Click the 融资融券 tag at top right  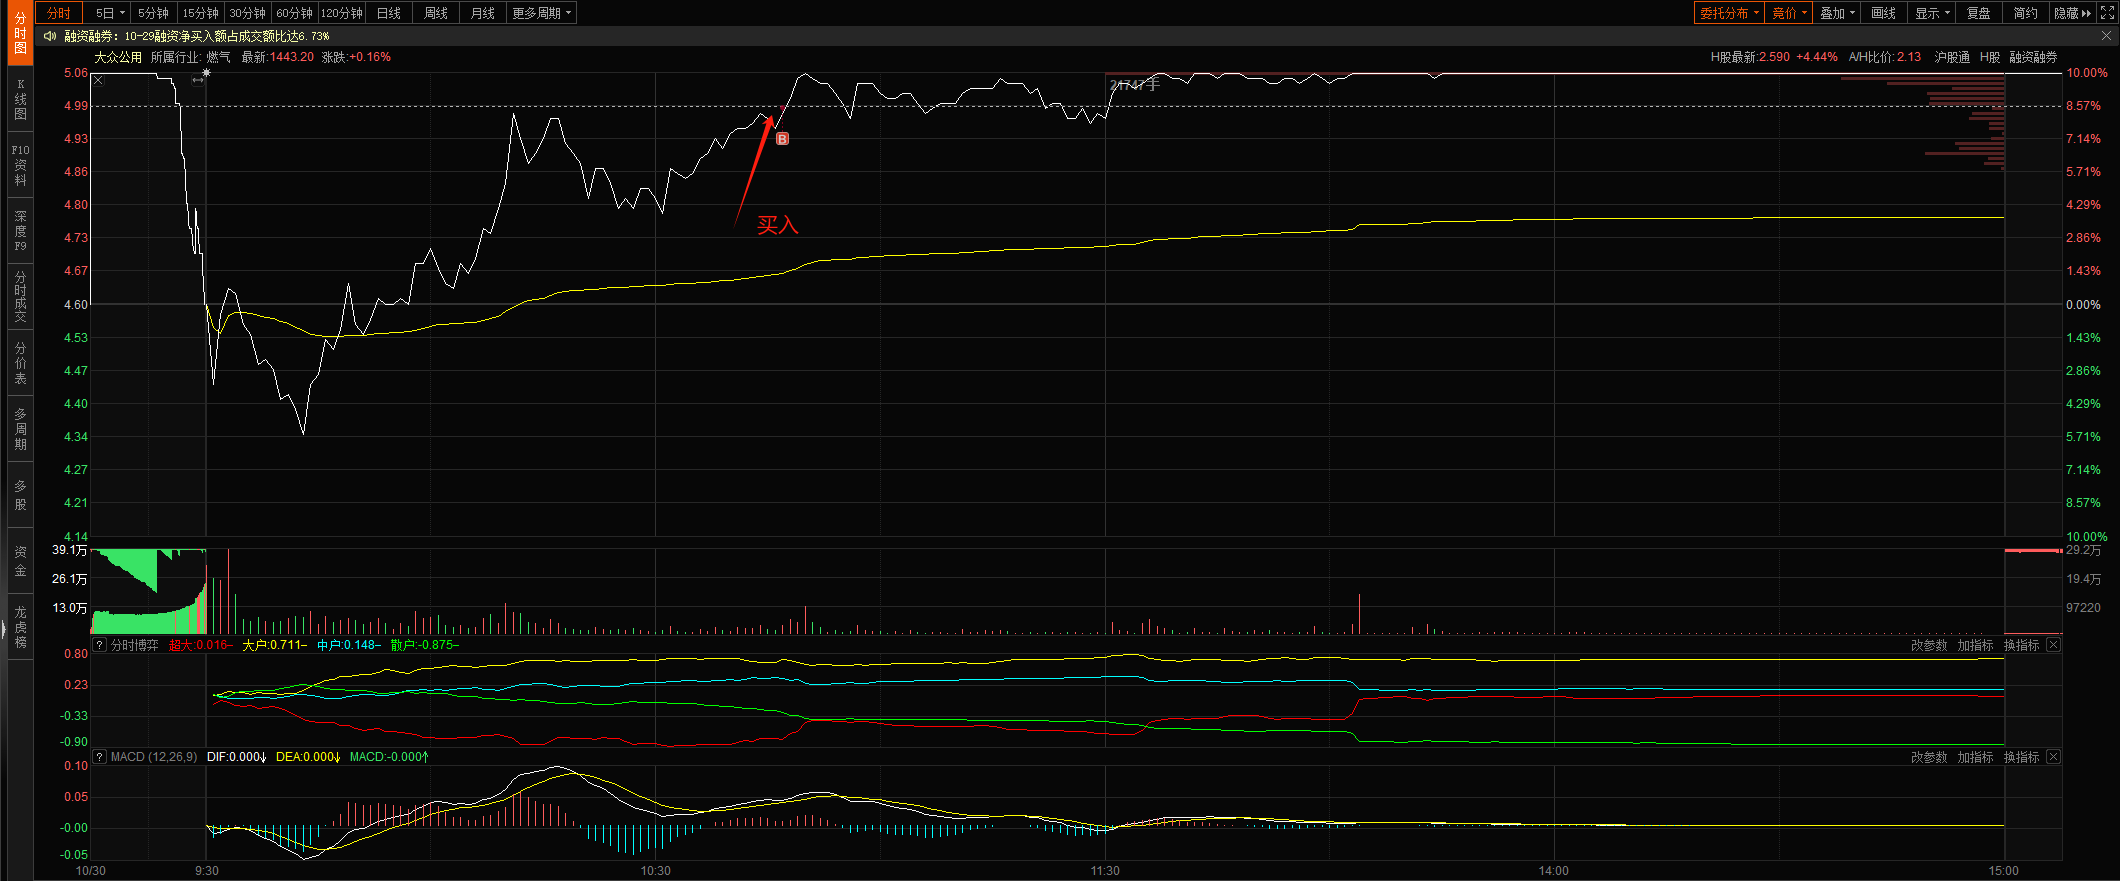(x=2033, y=57)
